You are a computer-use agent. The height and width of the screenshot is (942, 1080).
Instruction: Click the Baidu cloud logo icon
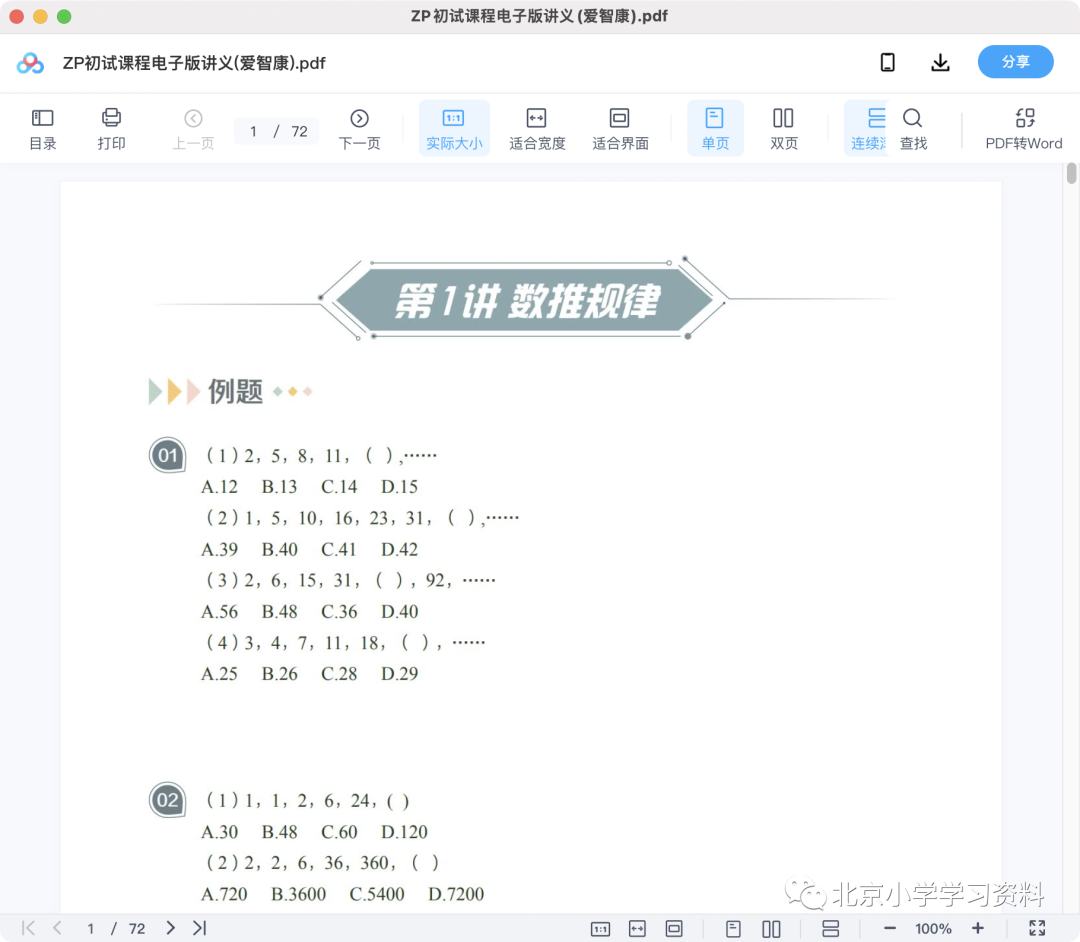[x=30, y=63]
